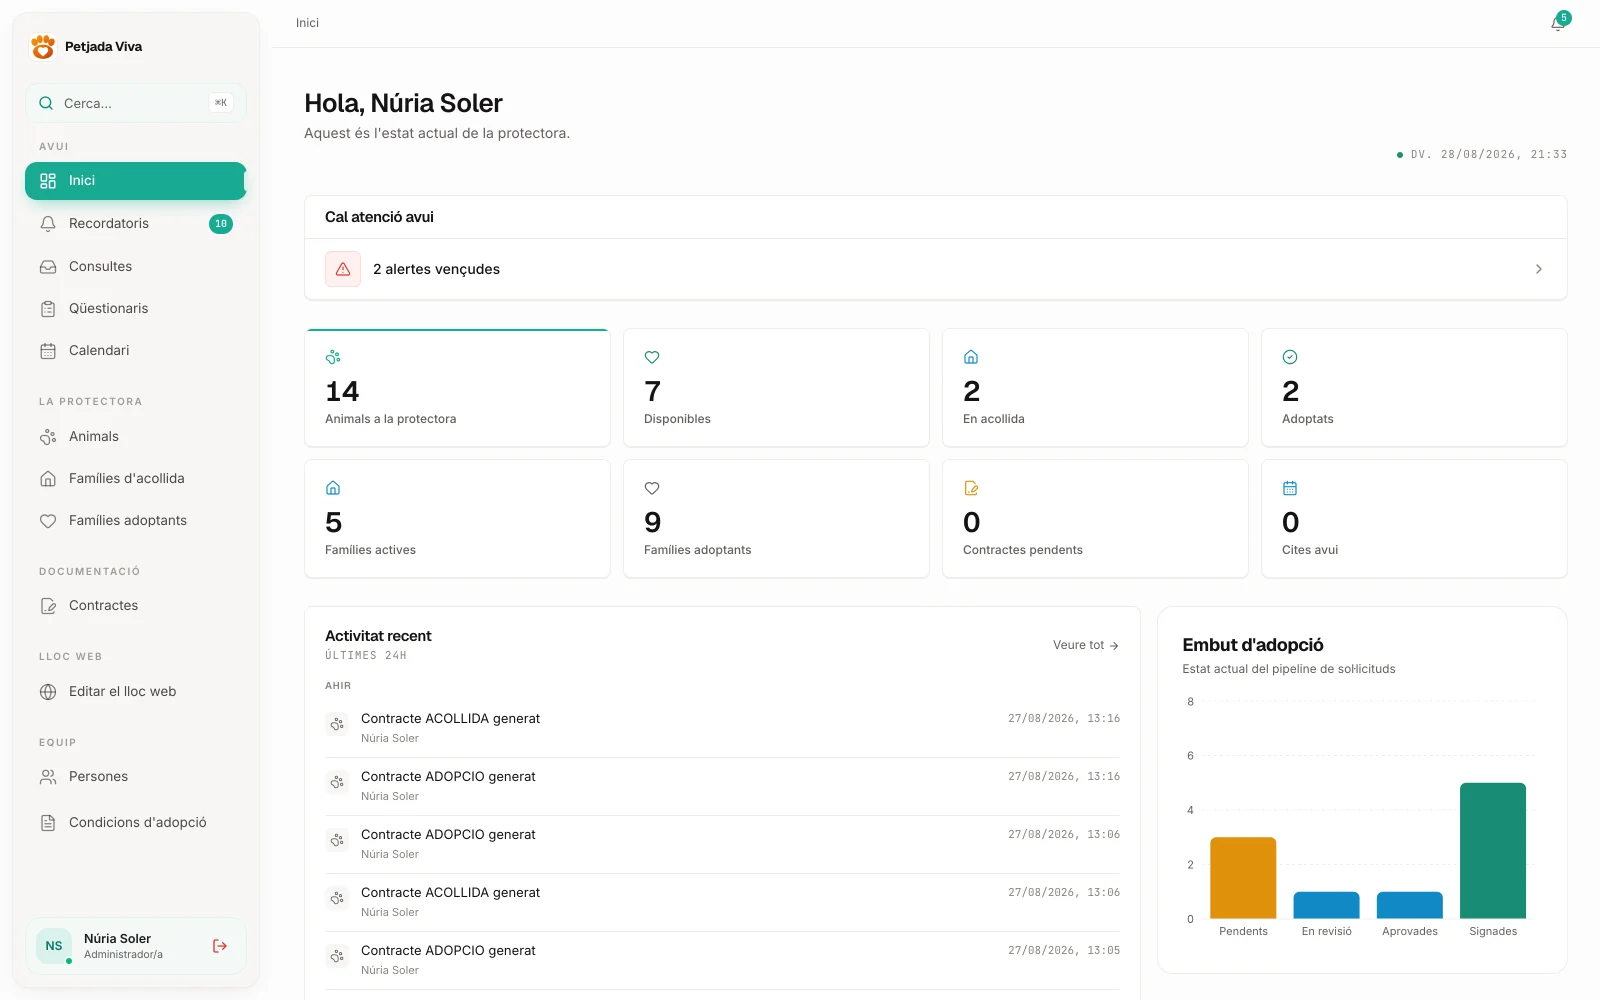
Task: Click the Contracte ACOLLIDA generat entry at 13:06
Action: [x=722, y=902]
